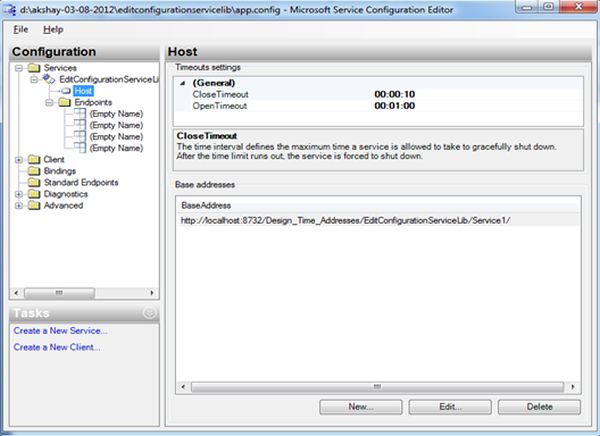Expand the Client tree node
This screenshot has width=600, height=436.
click(x=18, y=160)
